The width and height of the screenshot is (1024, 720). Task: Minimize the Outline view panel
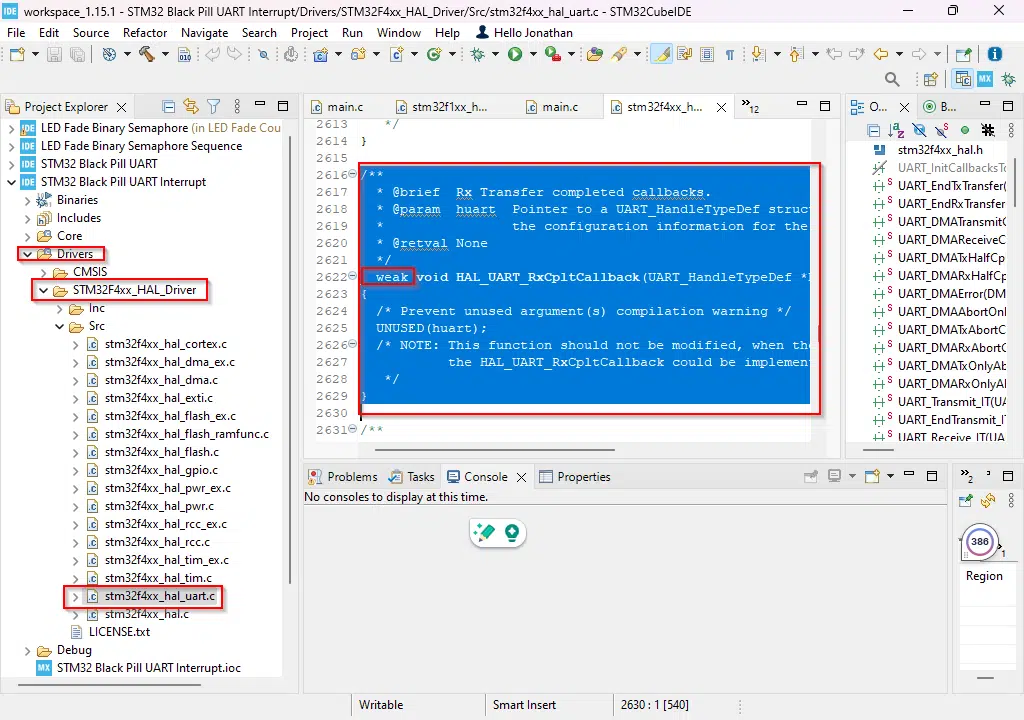[x=985, y=105]
